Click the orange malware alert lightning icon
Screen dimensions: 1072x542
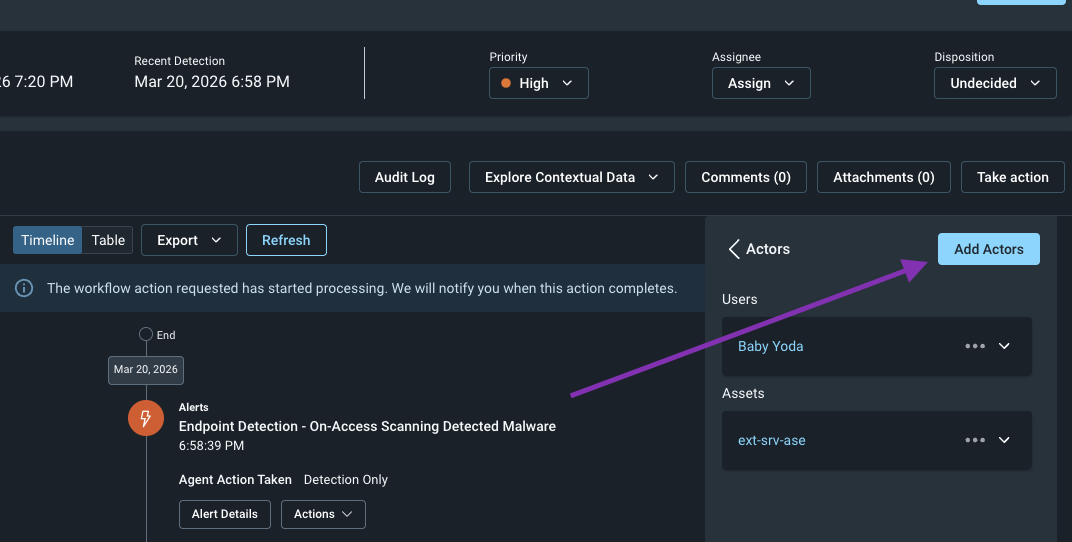[146, 418]
